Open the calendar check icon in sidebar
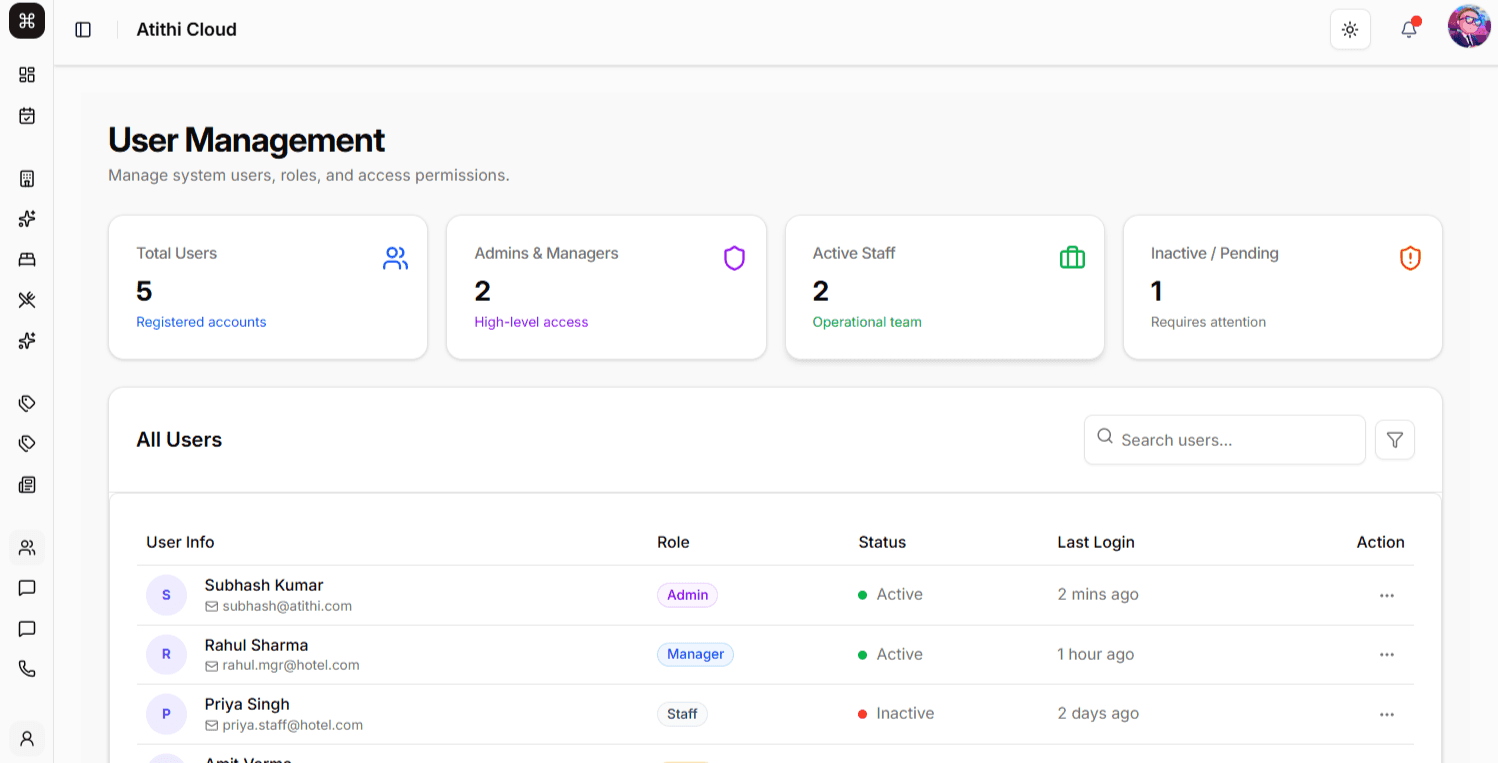This screenshot has width=1498, height=763. (27, 116)
